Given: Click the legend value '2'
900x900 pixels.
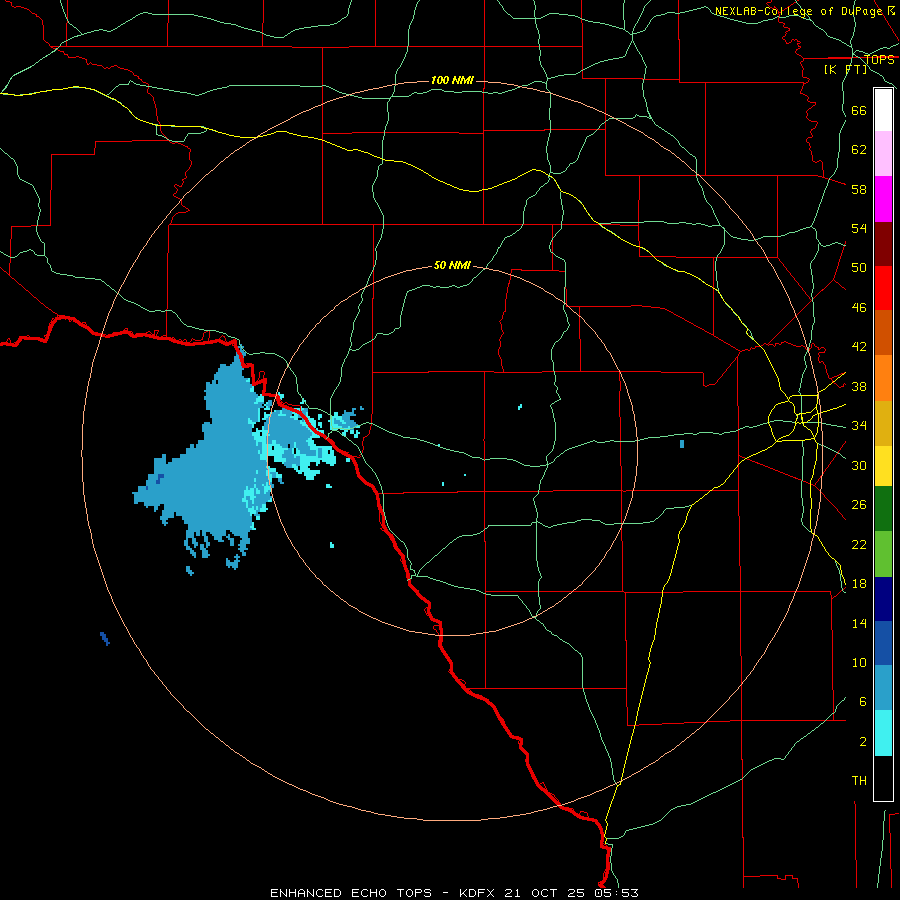Looking at the screenshot, I should [863, 742].
